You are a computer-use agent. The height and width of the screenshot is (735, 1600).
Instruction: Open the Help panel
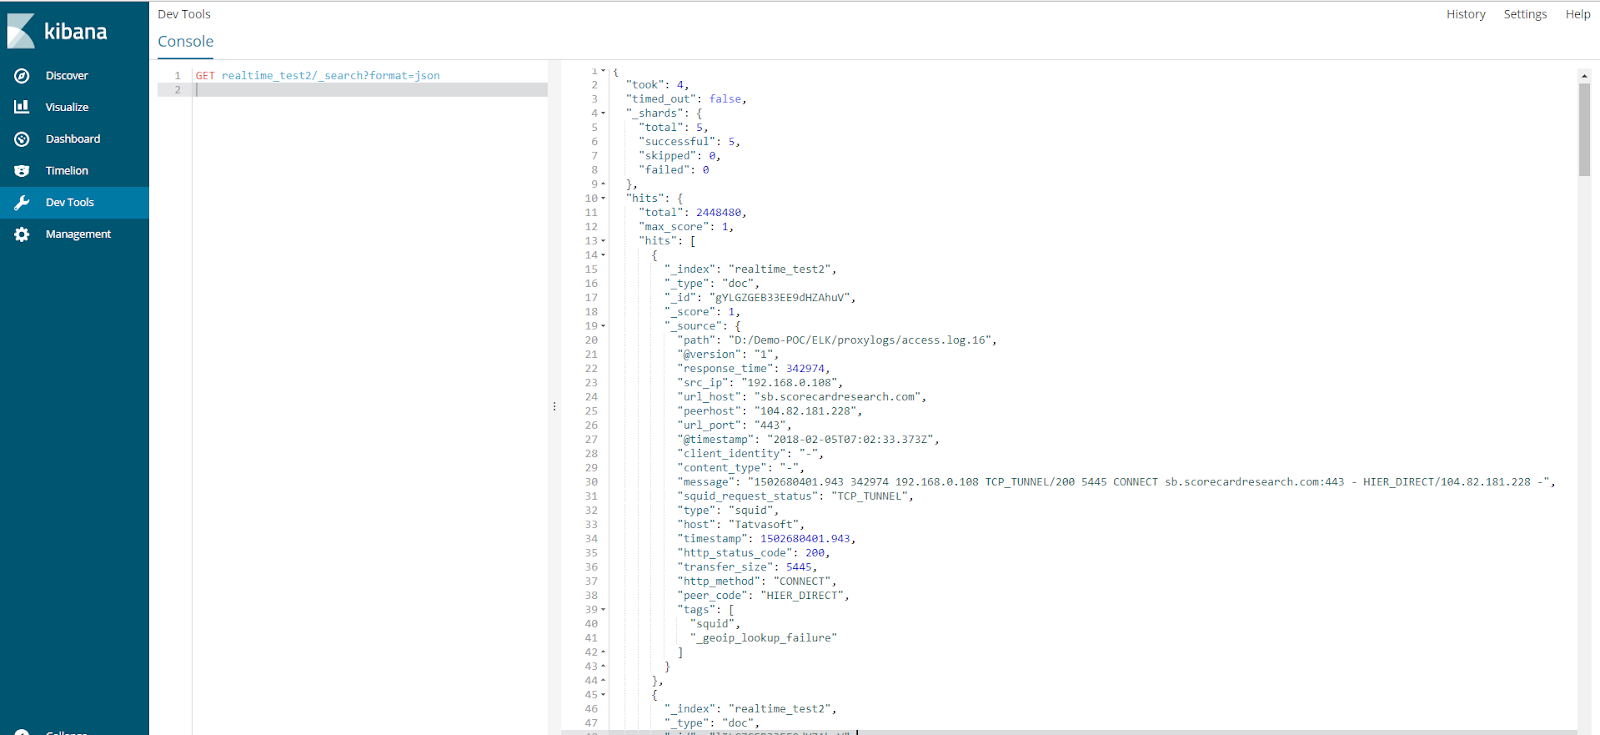[1578, 14]
